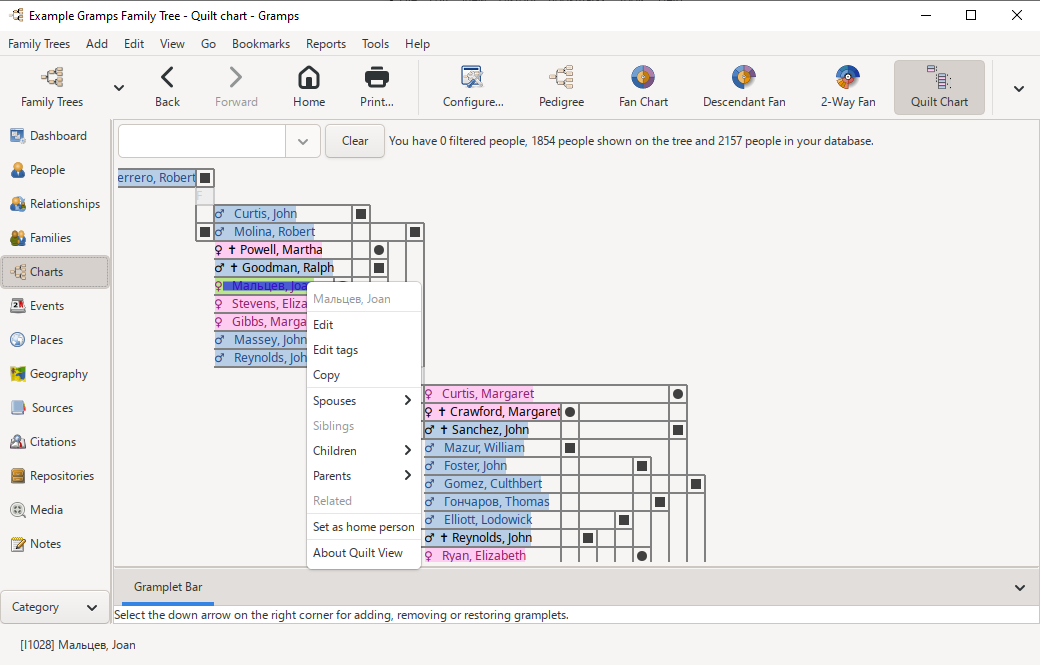Select the Gramplet Bar tab

click(x=168, y=587)
